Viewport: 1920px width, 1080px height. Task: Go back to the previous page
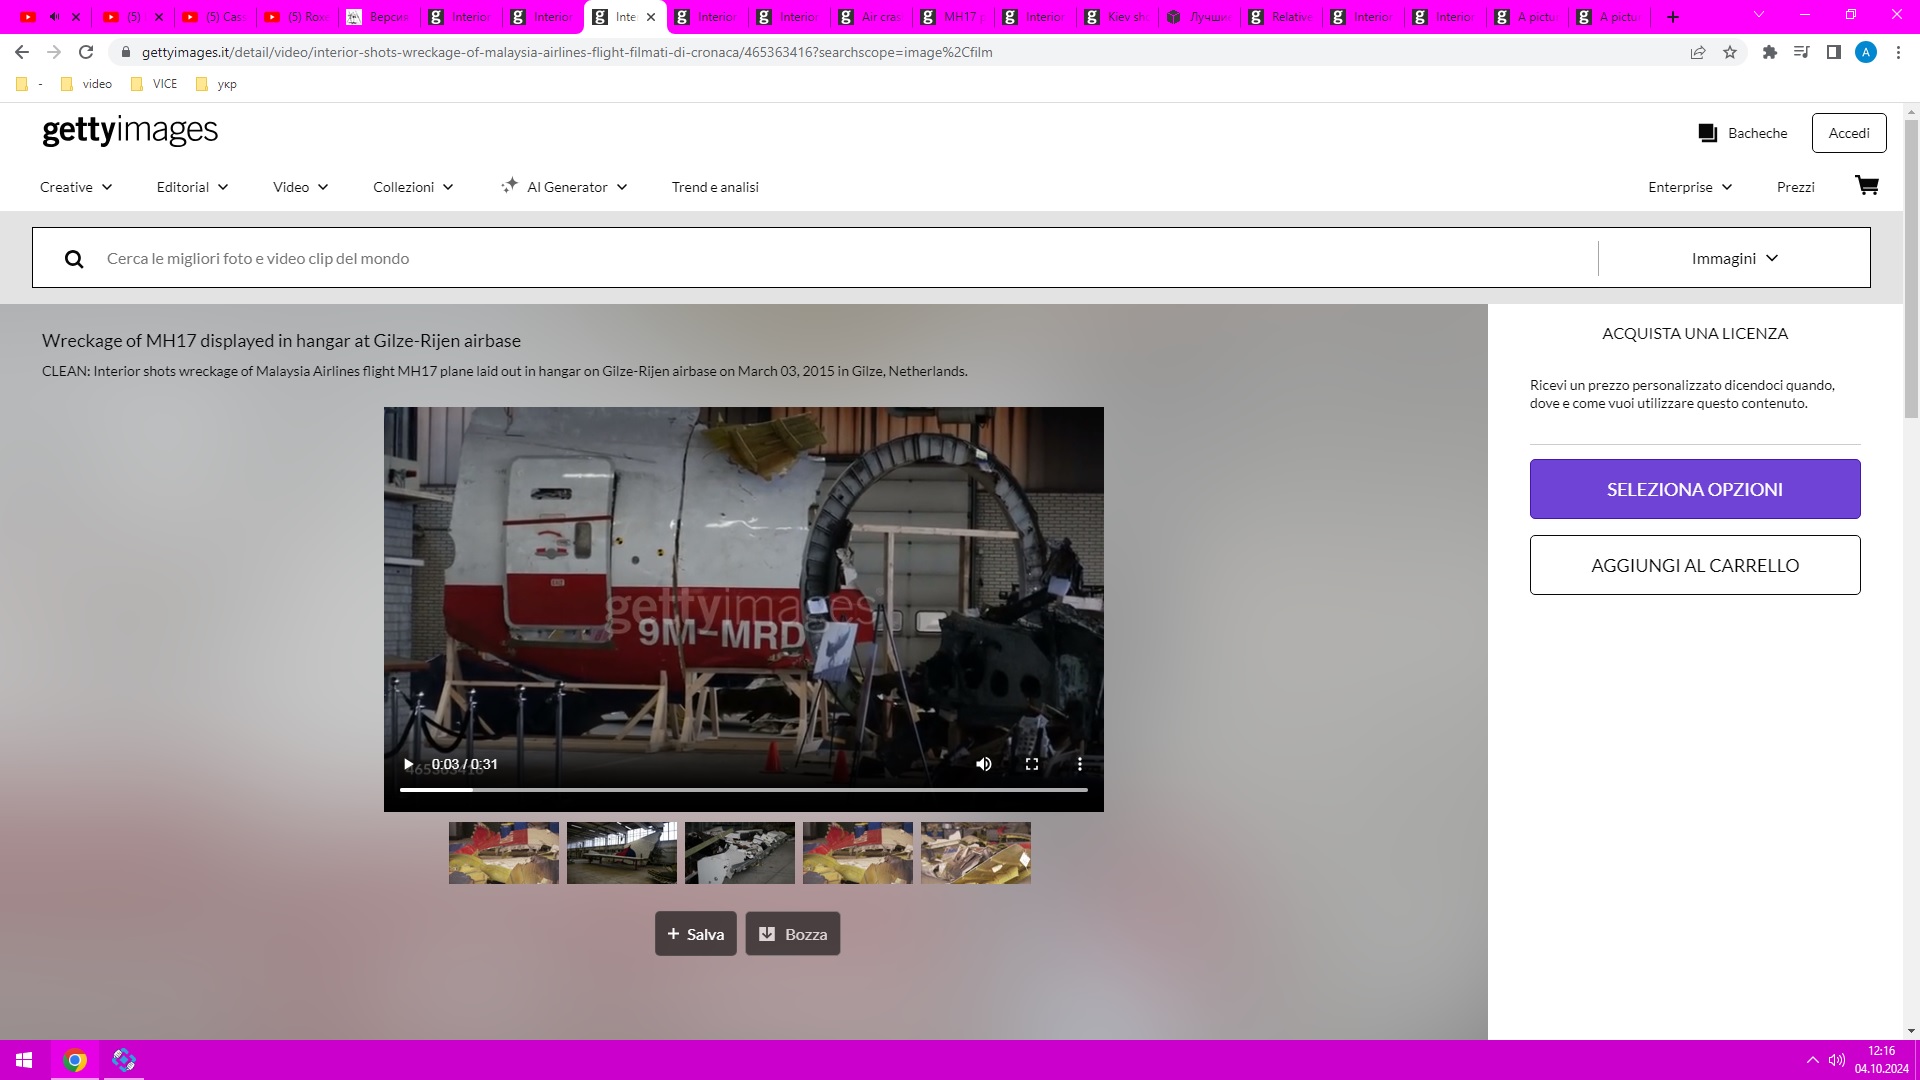pos(22,52)
